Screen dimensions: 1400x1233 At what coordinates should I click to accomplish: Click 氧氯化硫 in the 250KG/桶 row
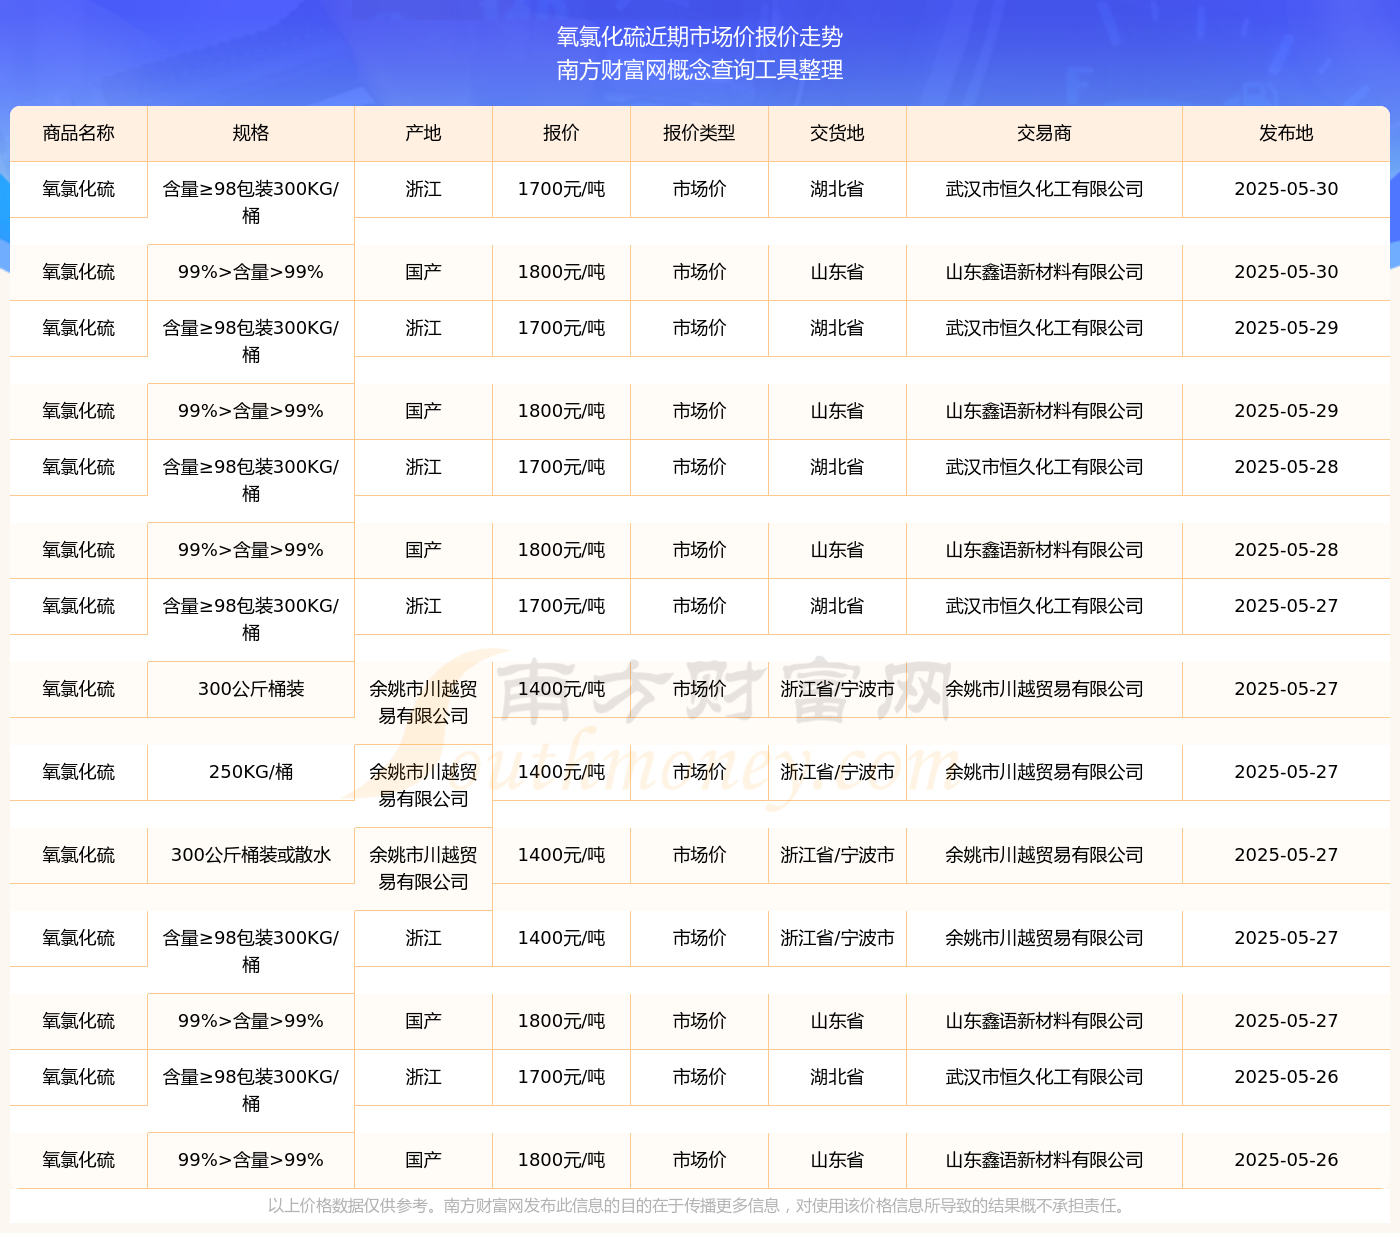[79, 772]
